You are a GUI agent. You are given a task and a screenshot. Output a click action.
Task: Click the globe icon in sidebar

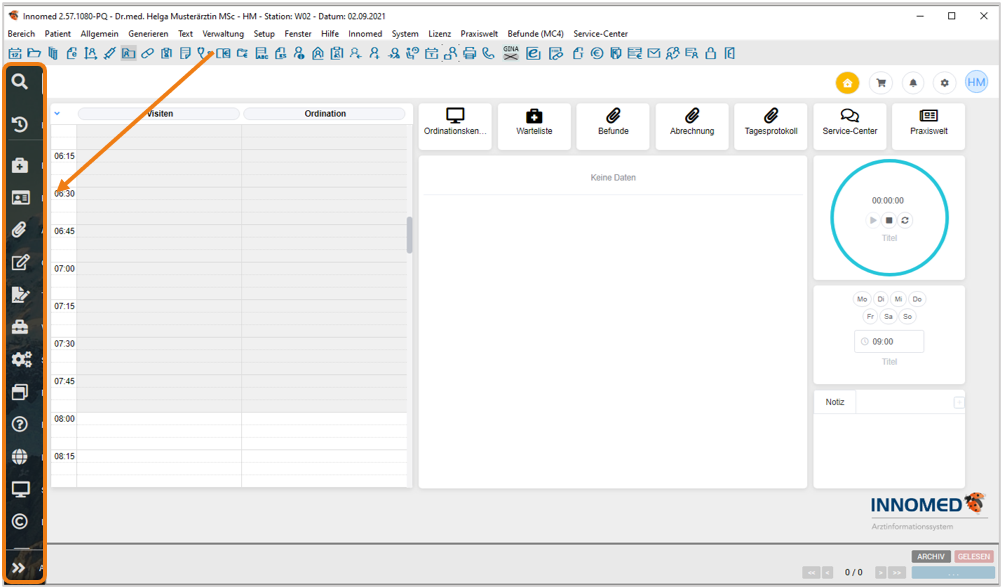click(x=20, y=456)
